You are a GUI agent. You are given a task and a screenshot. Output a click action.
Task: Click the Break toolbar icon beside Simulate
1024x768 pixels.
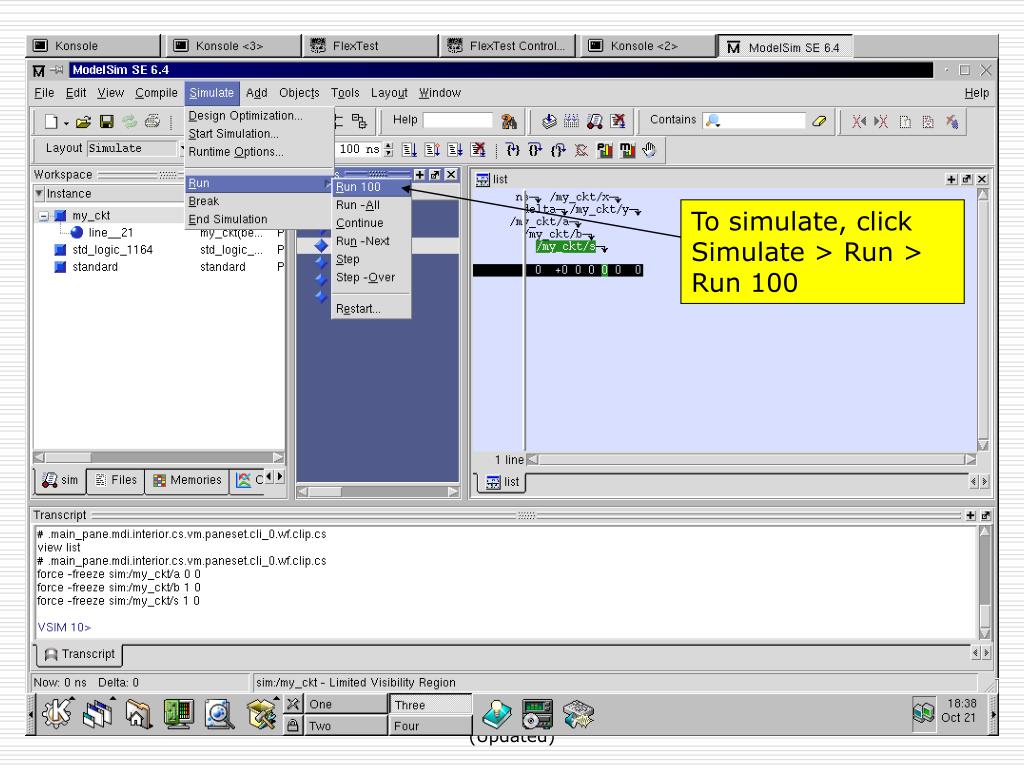[x=618, y=121]
